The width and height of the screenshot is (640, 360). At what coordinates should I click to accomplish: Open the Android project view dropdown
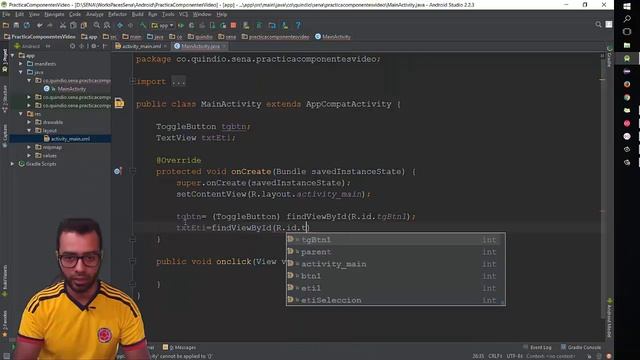pyautogui.click(x=32, y=46)
